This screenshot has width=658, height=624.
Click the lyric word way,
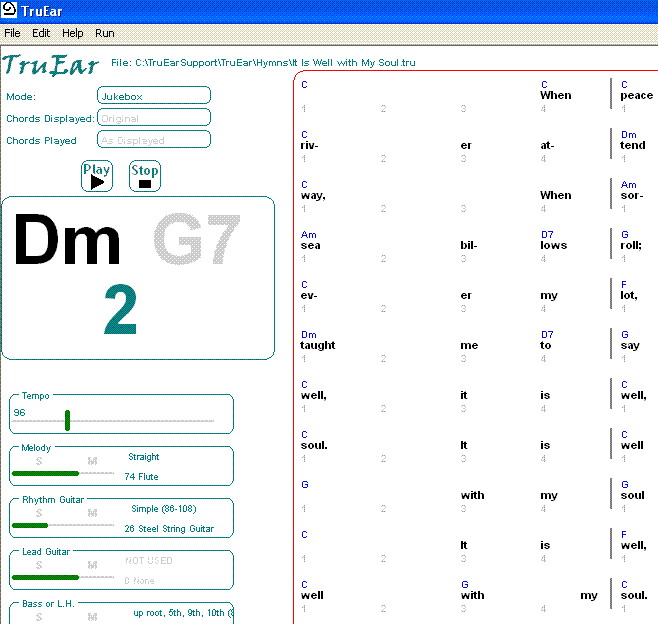click(x=313, y=196)
